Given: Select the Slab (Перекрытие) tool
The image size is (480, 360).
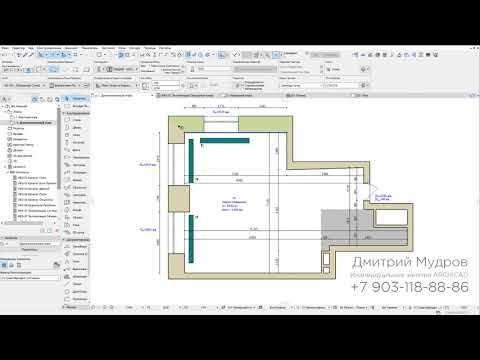Looking at the screenshot, I should (76, 158).
